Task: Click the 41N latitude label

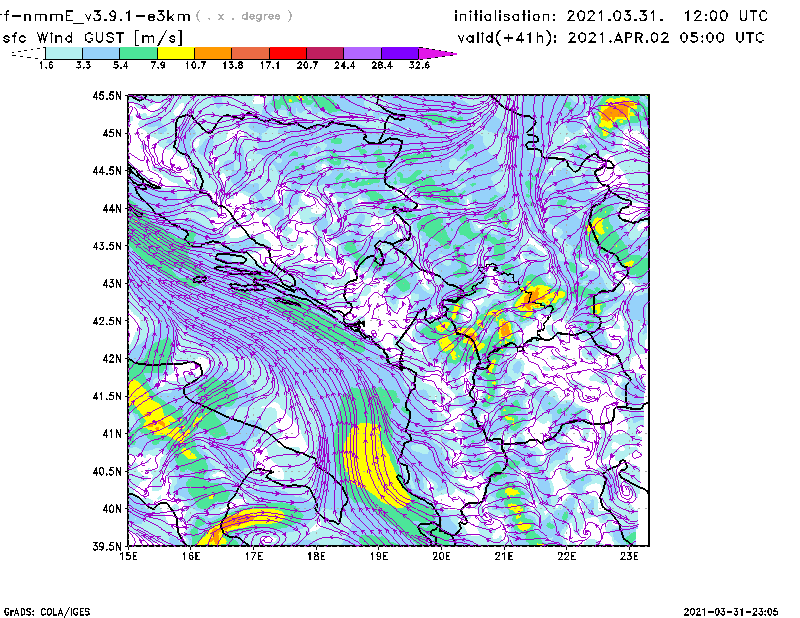Action: tap(112, 434)
